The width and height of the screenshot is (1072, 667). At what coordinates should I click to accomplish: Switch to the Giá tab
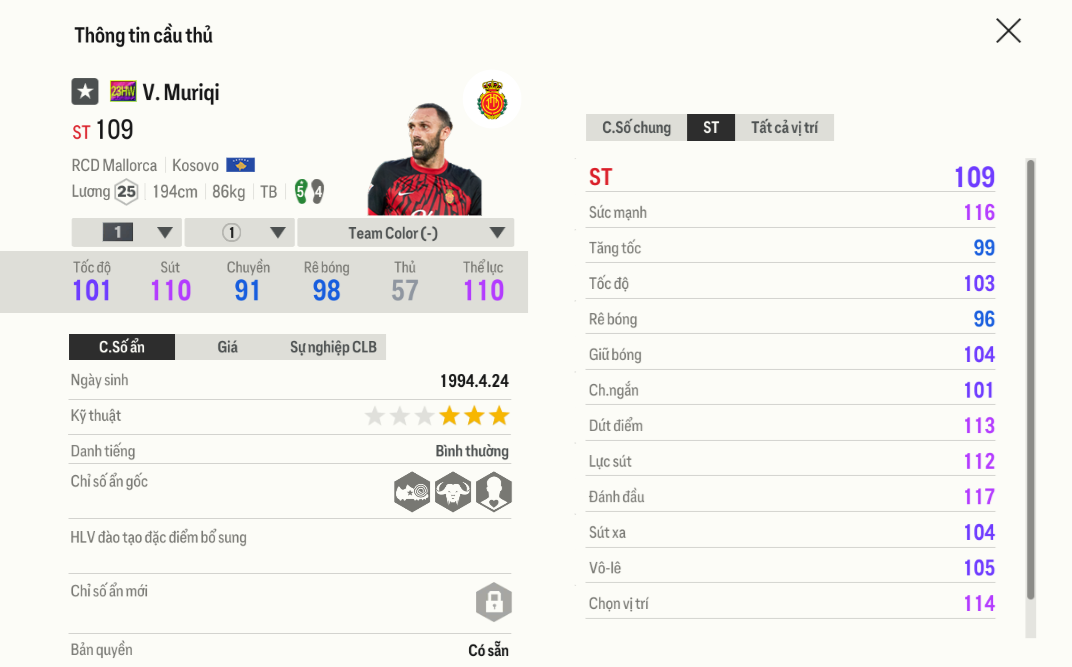click(x=228, y=347)
